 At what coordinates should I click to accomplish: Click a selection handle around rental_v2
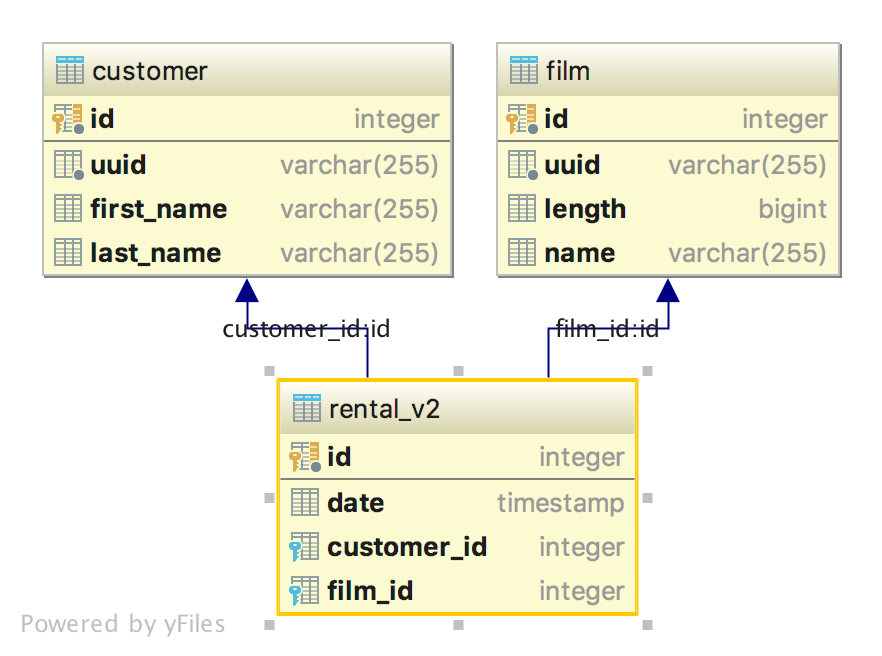point(269,370)
